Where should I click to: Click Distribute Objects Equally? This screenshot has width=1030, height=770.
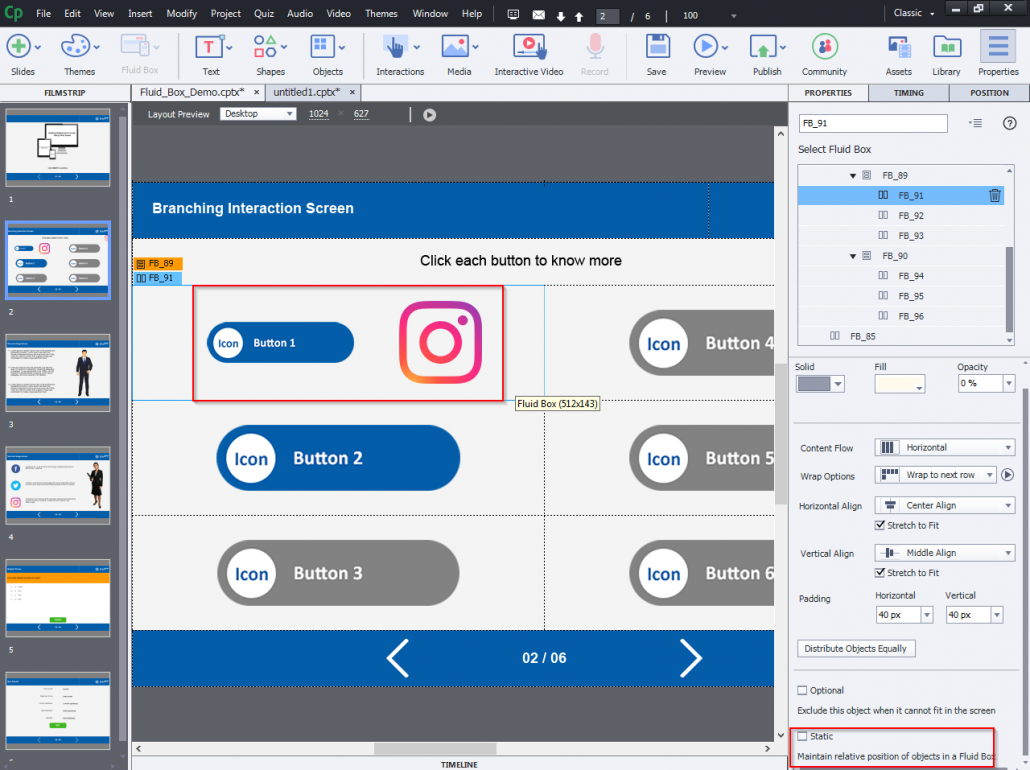[855, 648]
